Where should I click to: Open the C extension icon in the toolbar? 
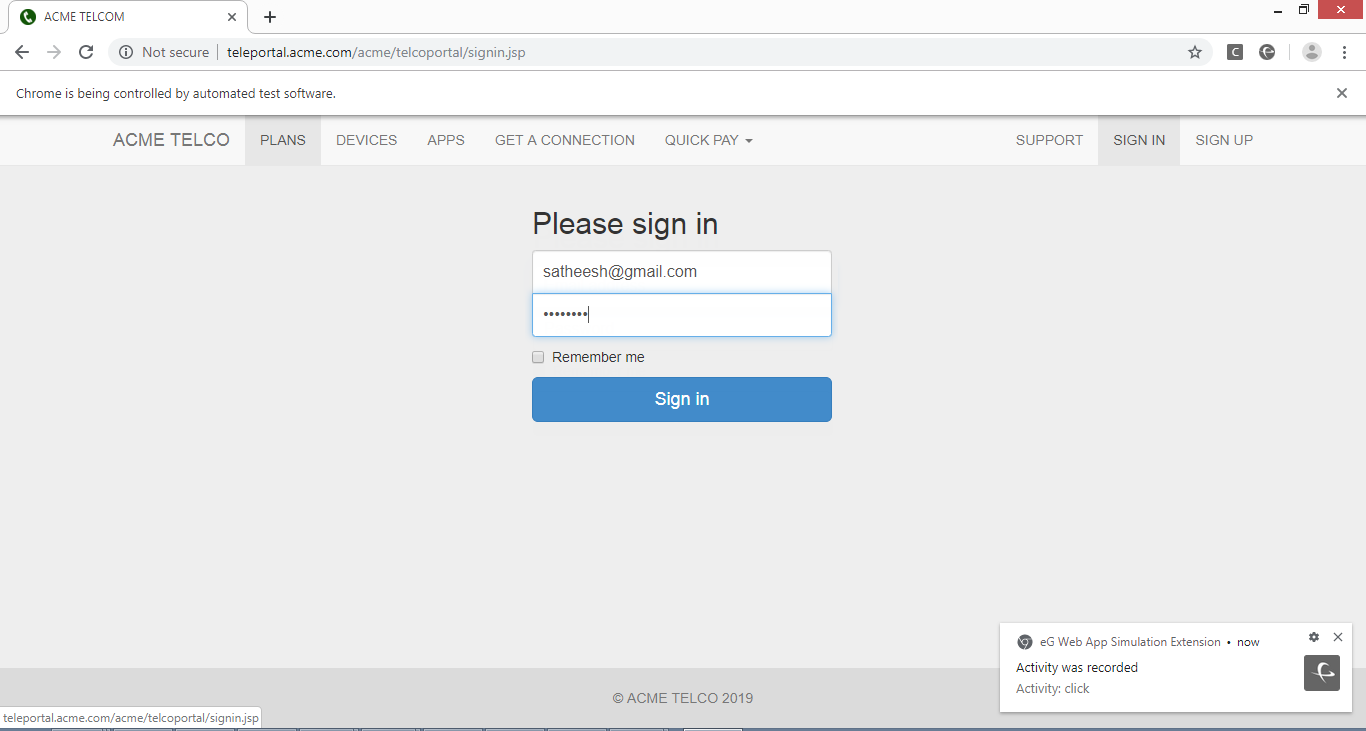1235,52
